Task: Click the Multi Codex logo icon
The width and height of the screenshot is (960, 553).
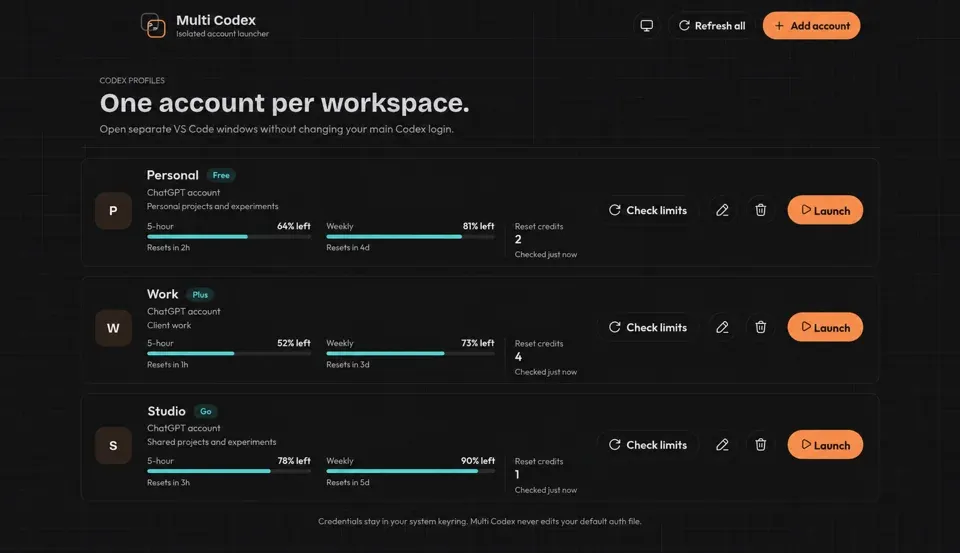Action: pyautogui.click(x=153, y=26)
